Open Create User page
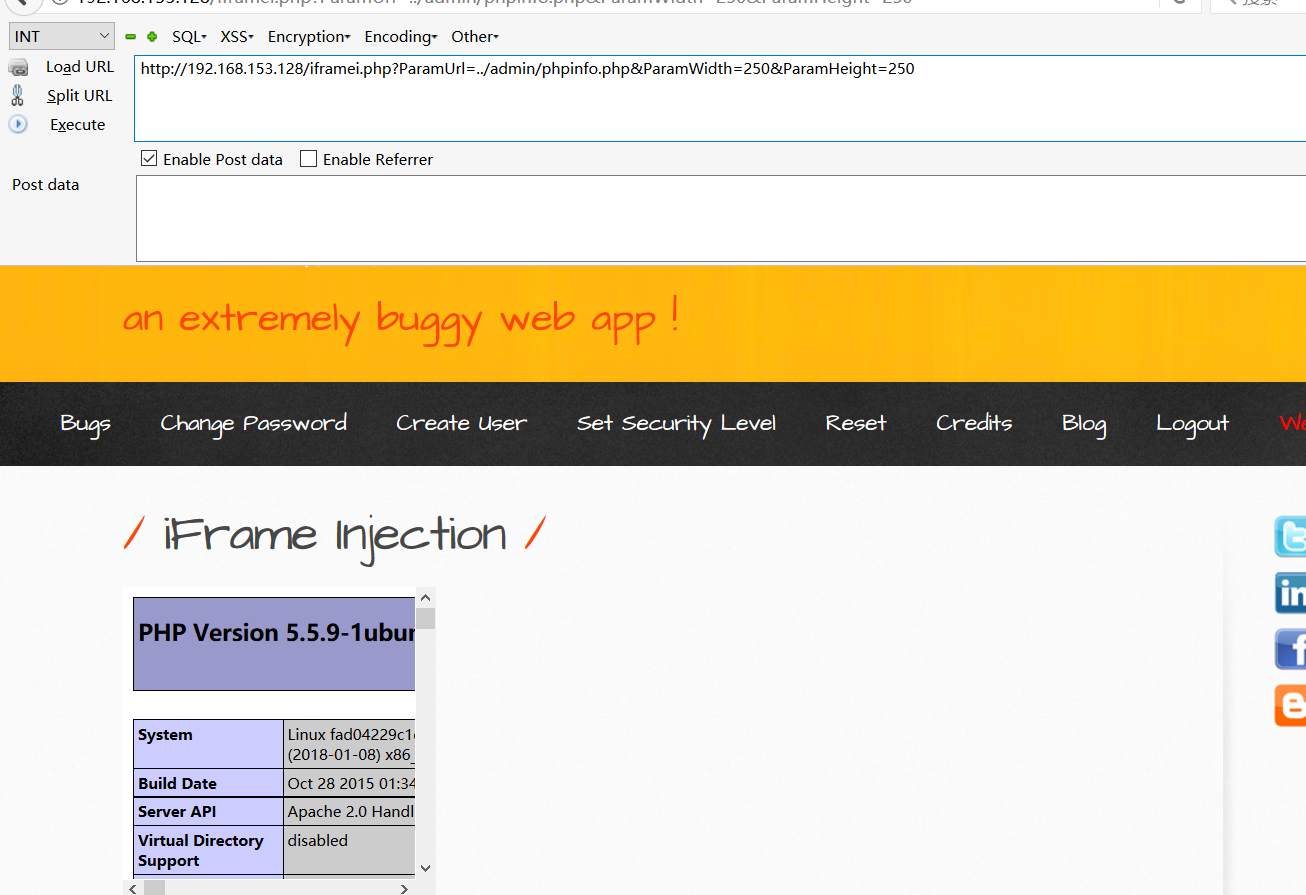This screenshot has height=895, width=1306. point(461,424)
